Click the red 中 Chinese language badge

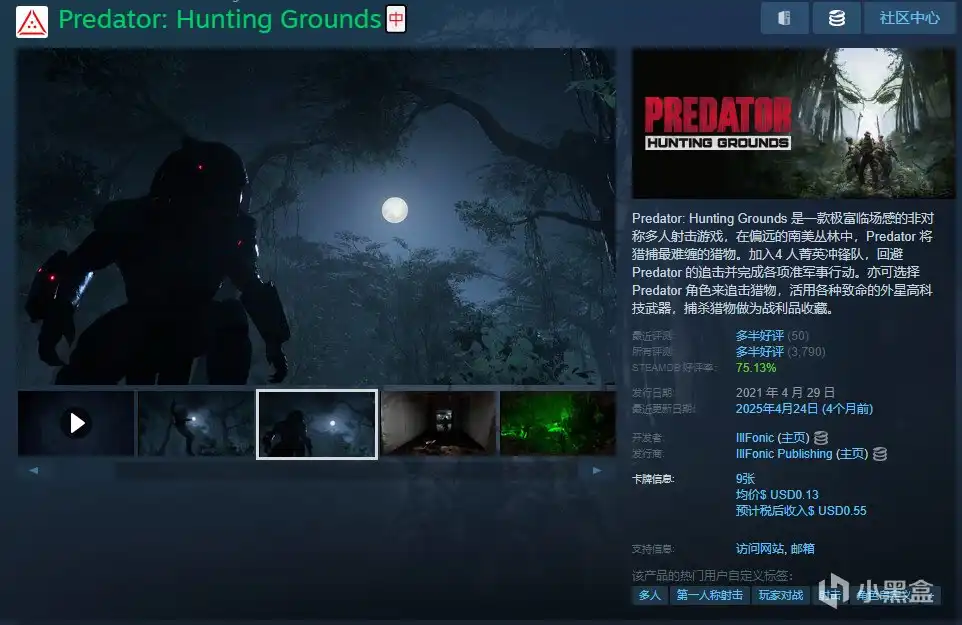[396, 19]
